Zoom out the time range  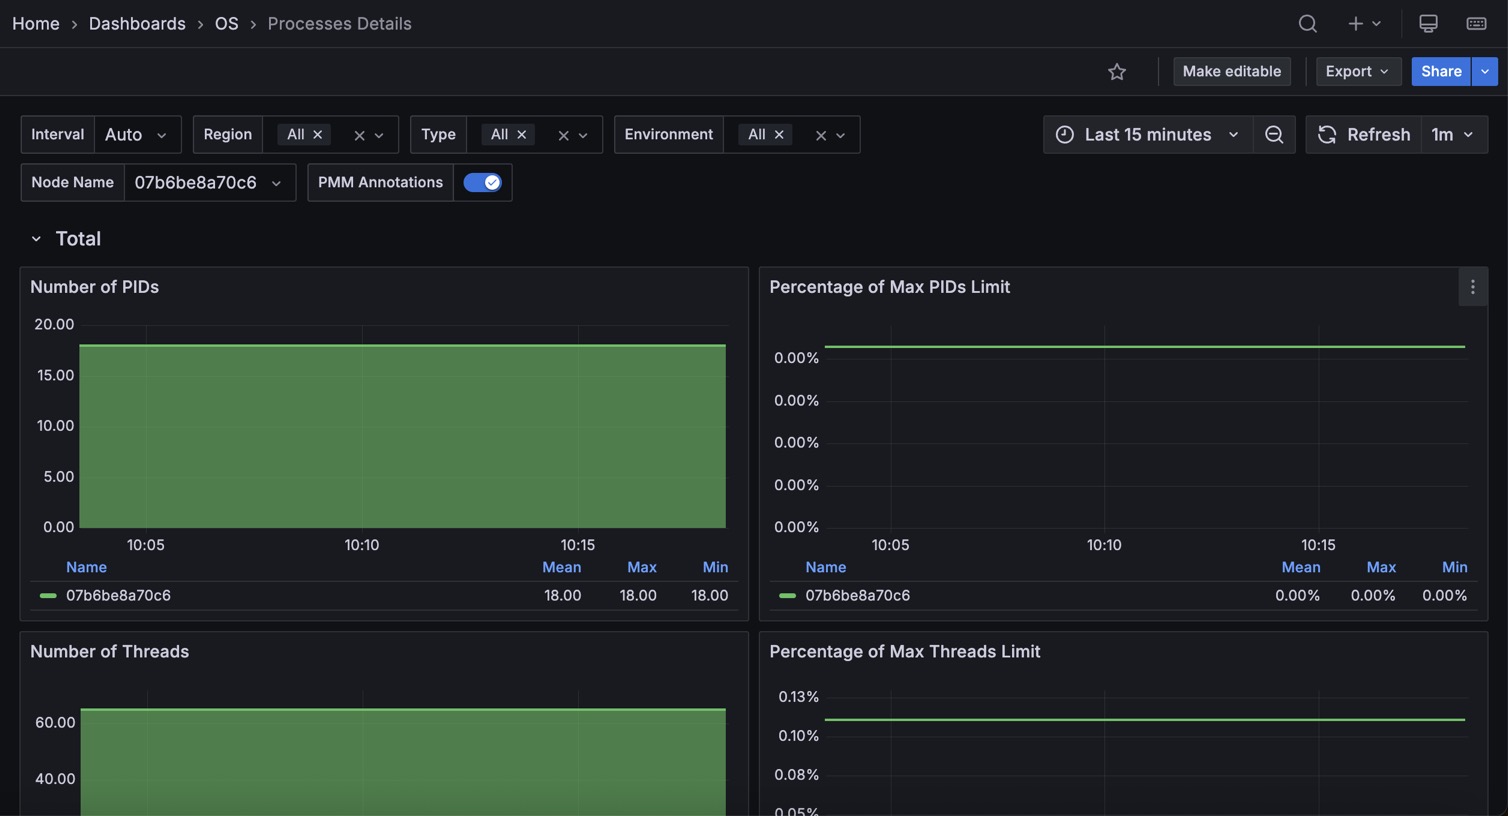pyautogui.click(x=1274, y=134)
